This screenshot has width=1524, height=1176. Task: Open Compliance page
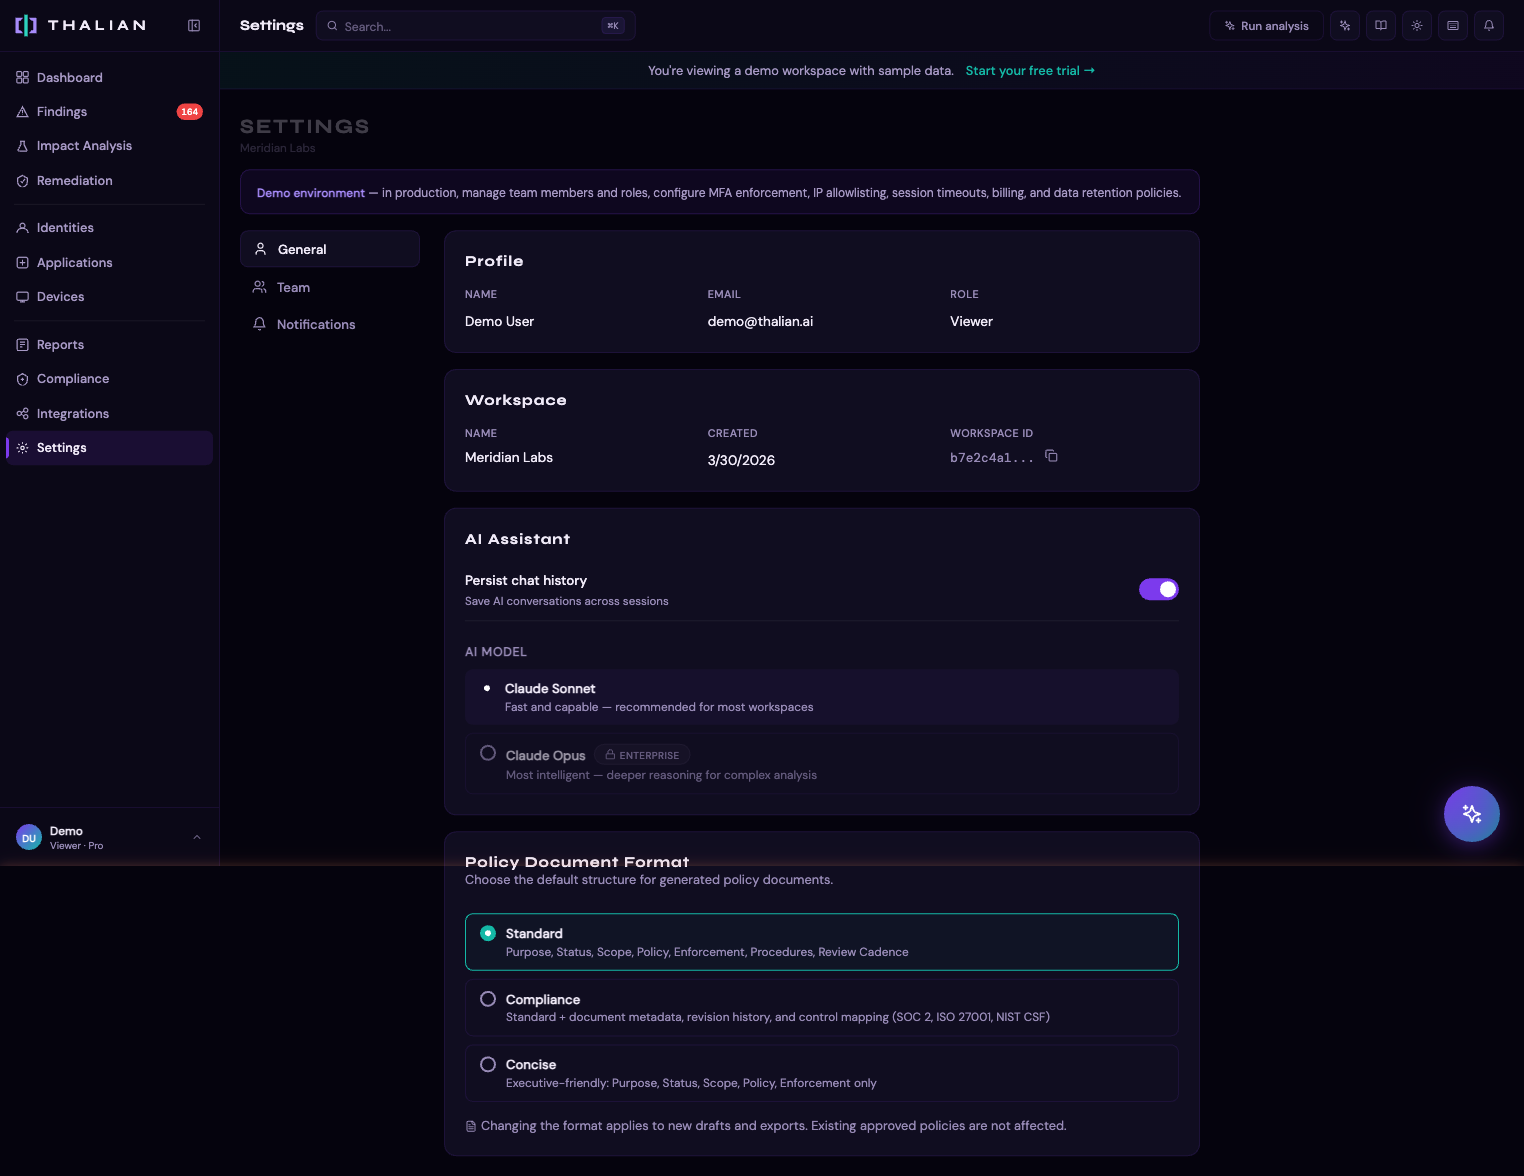[x=109, y=379]
